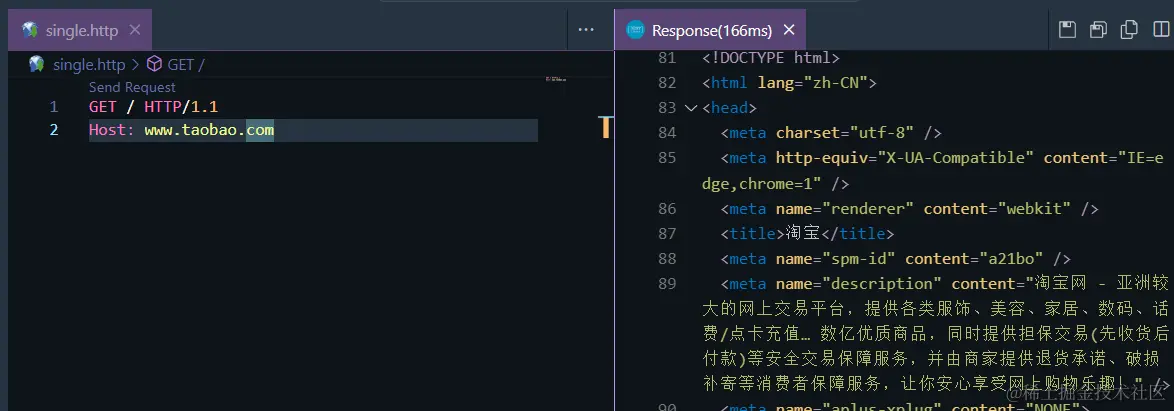The width and height of the screenshot is (1174, 411).
Task: Click line number 81 in response
Action: (x=667, y=58)
